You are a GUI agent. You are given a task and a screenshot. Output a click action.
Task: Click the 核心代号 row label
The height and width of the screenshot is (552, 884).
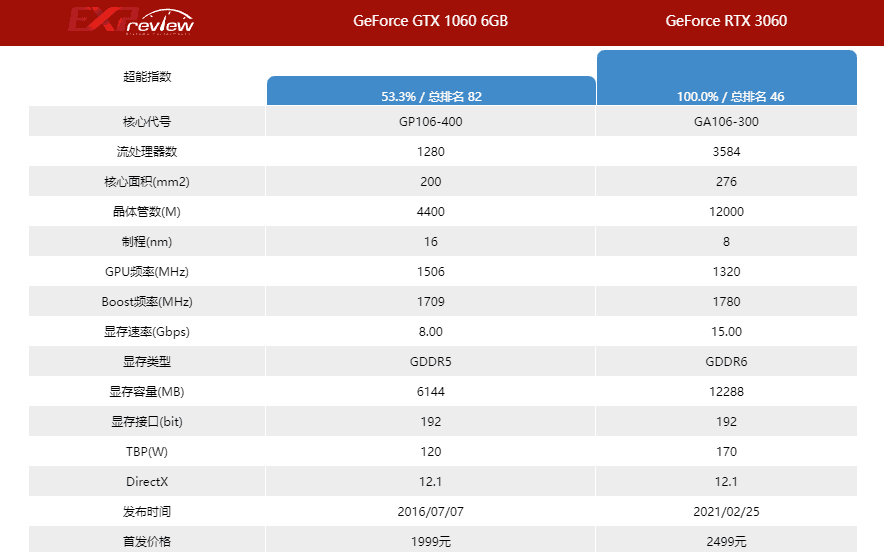pos(147,121)
